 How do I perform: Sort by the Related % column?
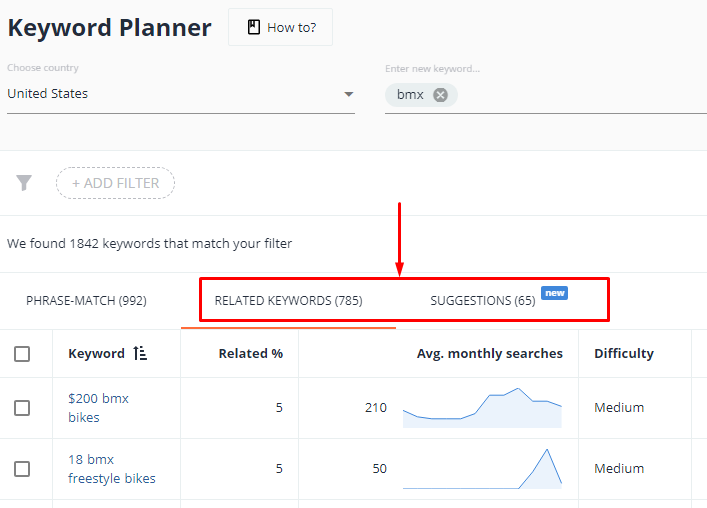click(x=251, y=353)
